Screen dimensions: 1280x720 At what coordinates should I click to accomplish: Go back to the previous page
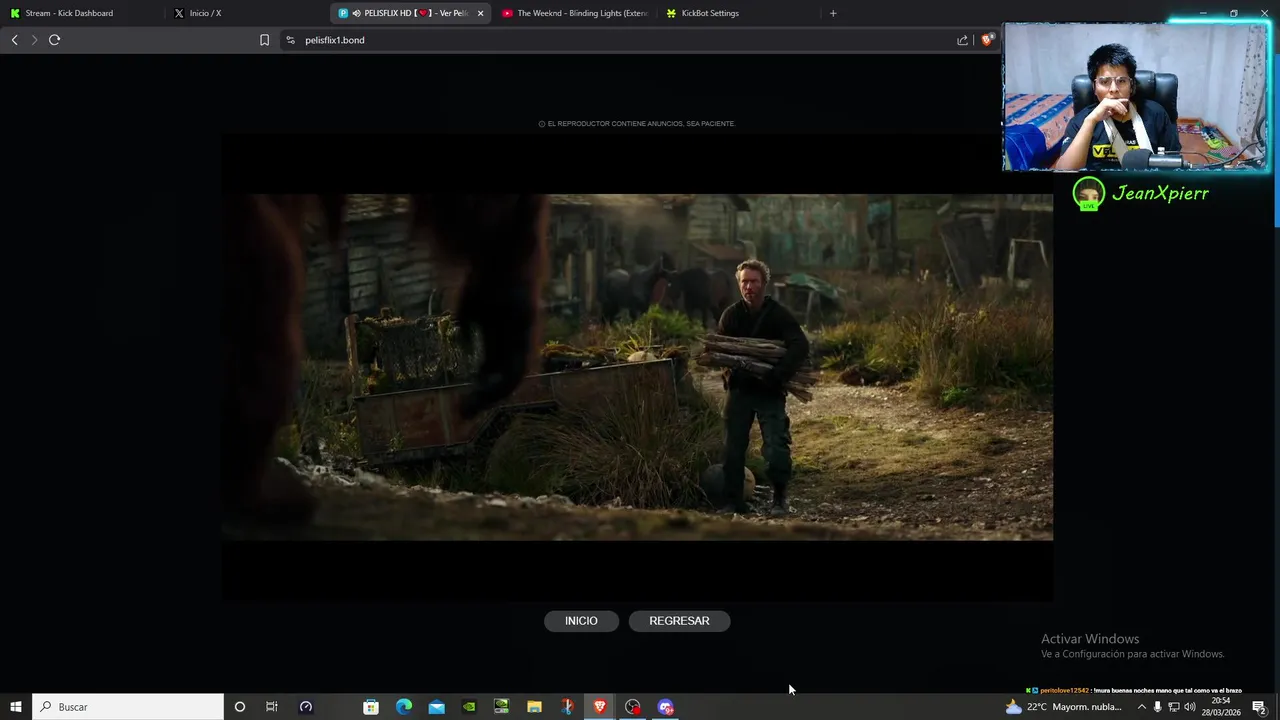pos(14,40)
